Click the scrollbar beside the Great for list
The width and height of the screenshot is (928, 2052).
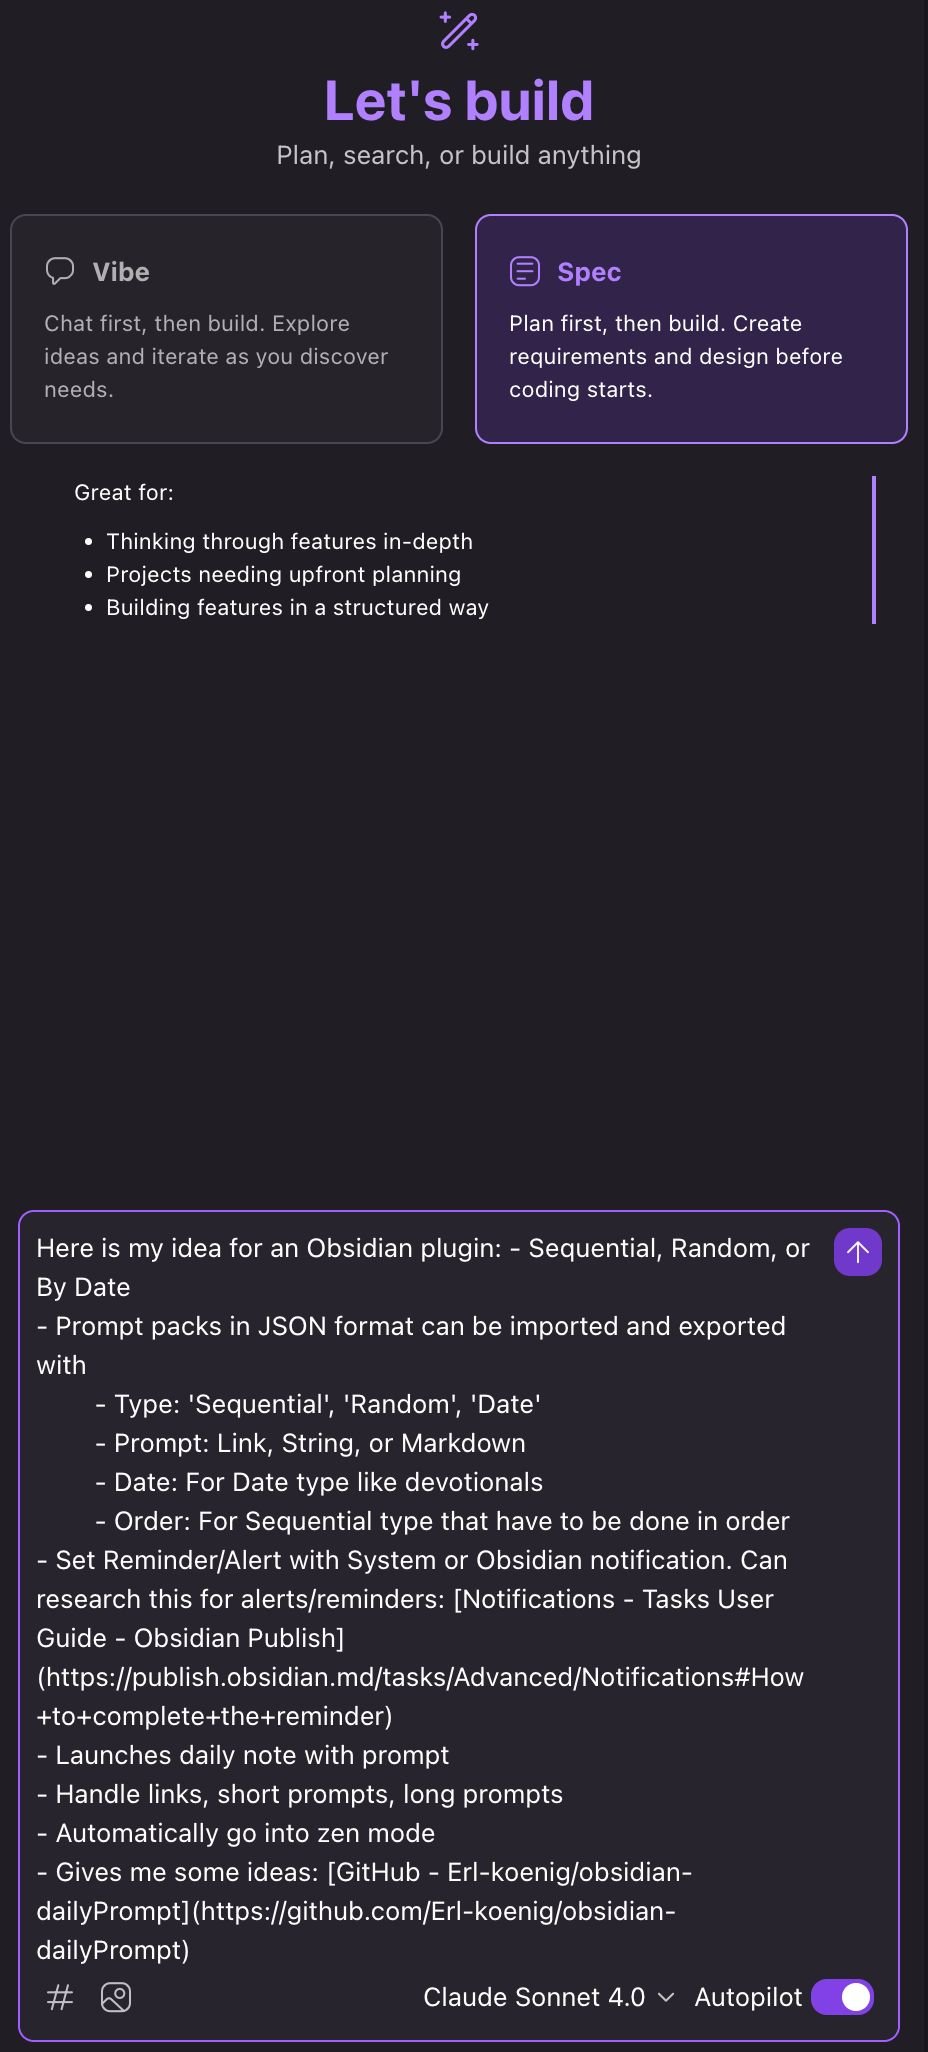pyautogui.click(x=873, y=550)
